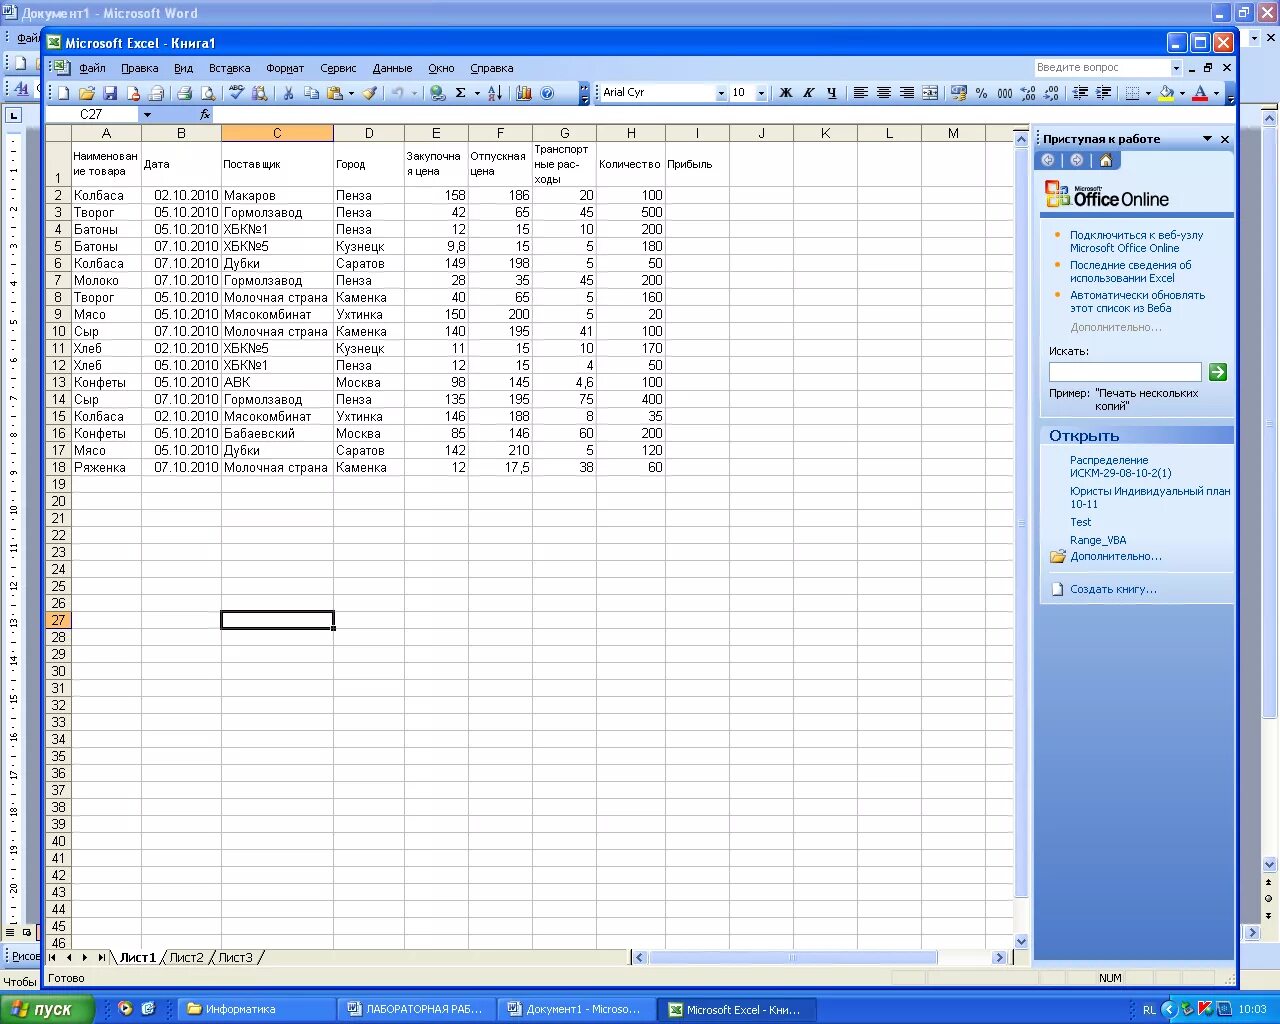Apply Currency format icon
This screenshot has height=1024, width=1280.
[959, 93]
